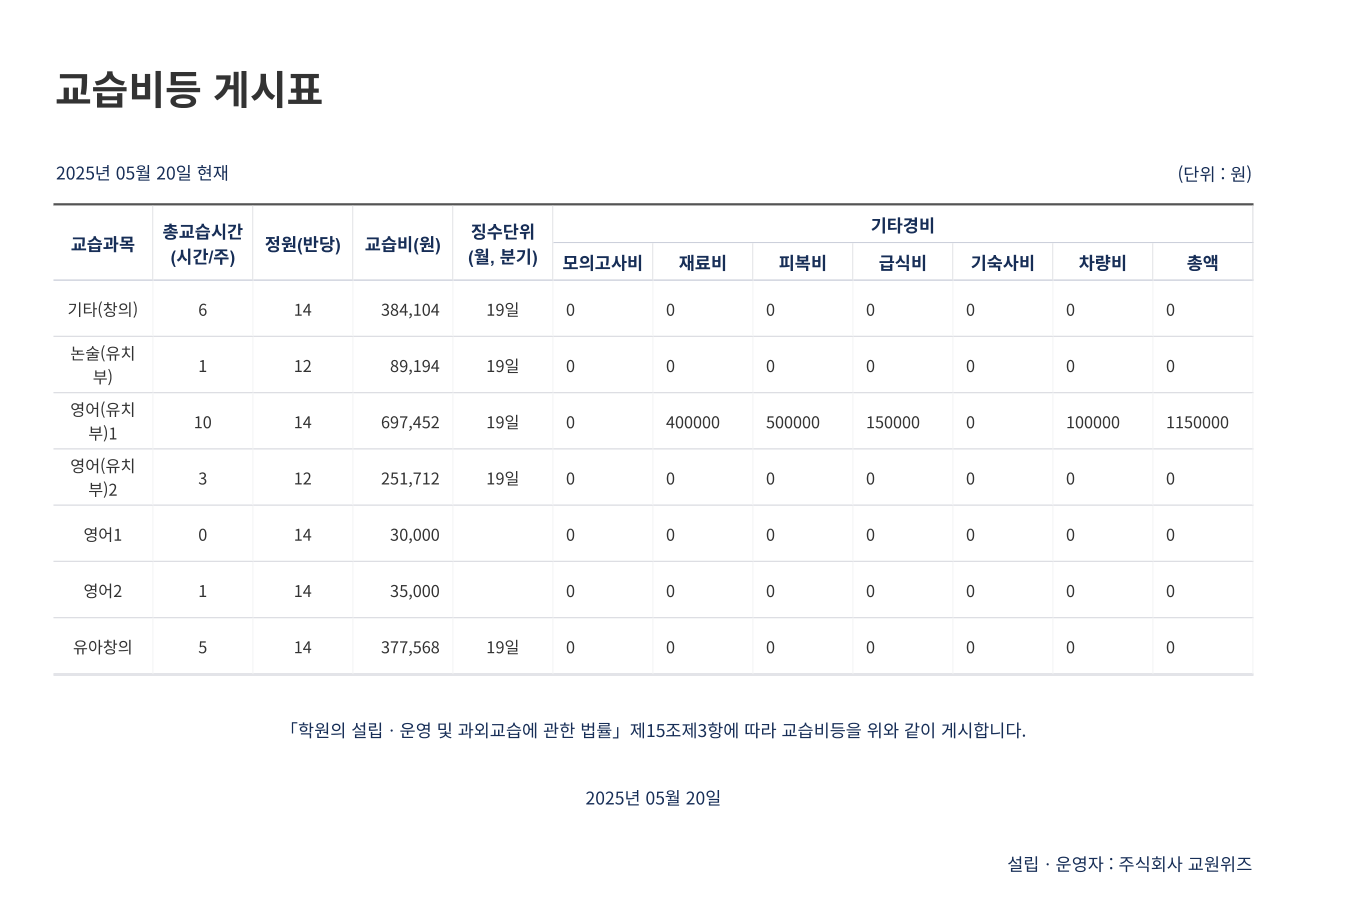The width and height of the screenshot is (1354, 923).
Task: Select the 교습비(원) column header
Action: pyautogui.click(x=402, y=244)
